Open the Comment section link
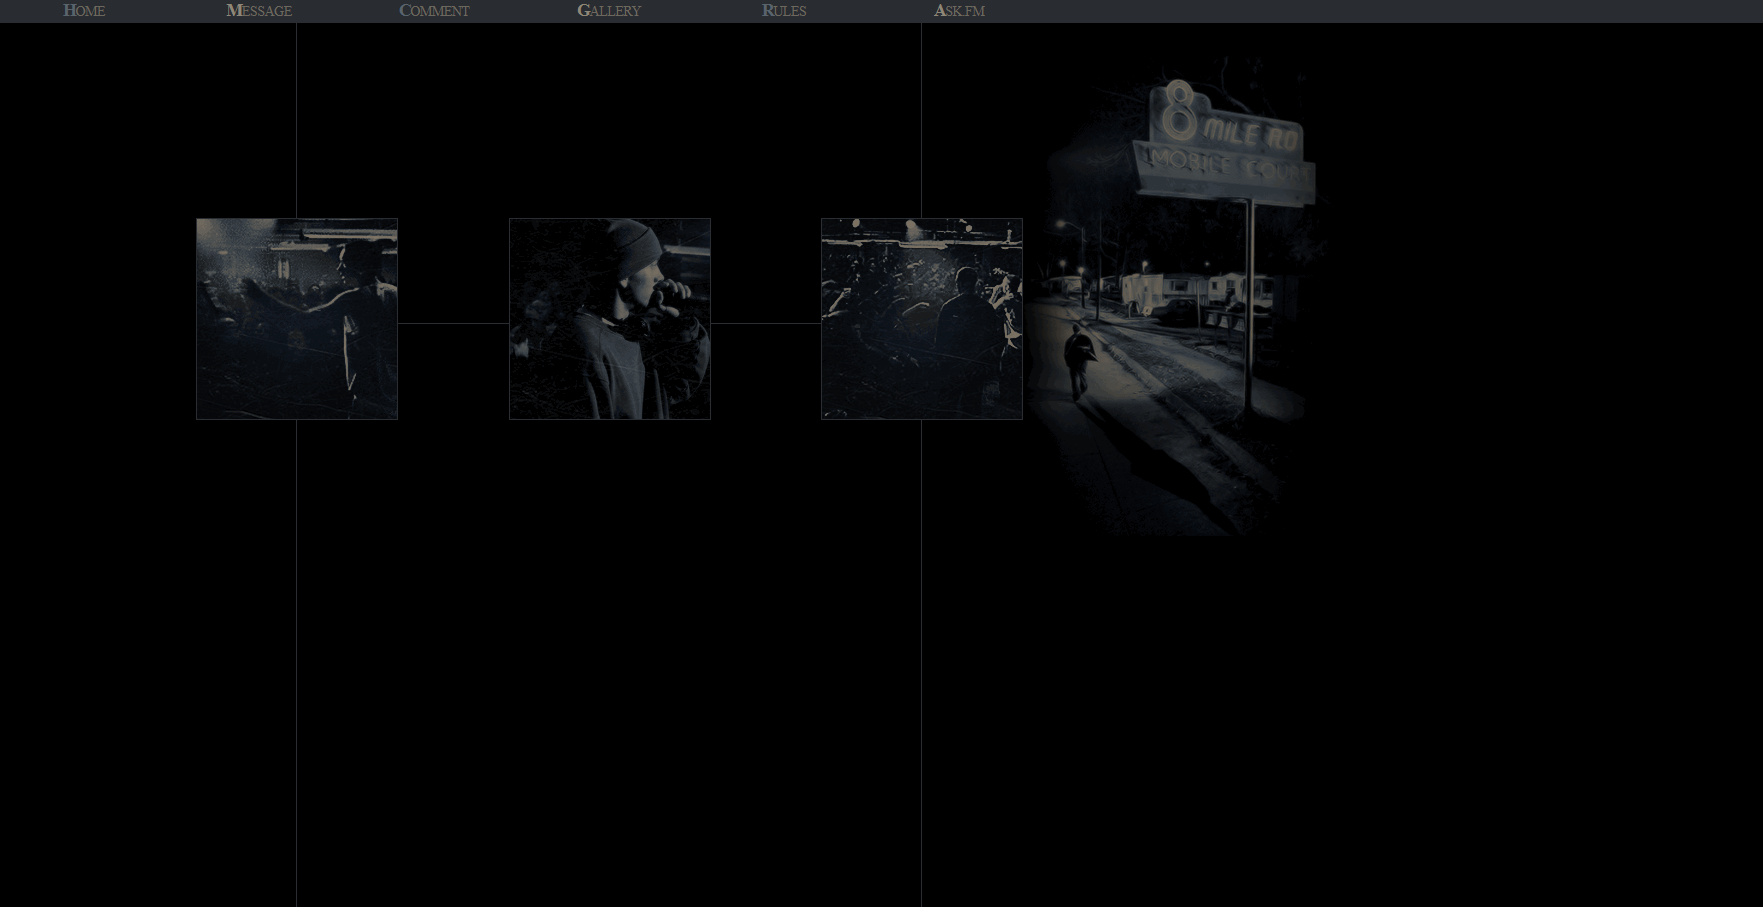 tap(434, 11)
